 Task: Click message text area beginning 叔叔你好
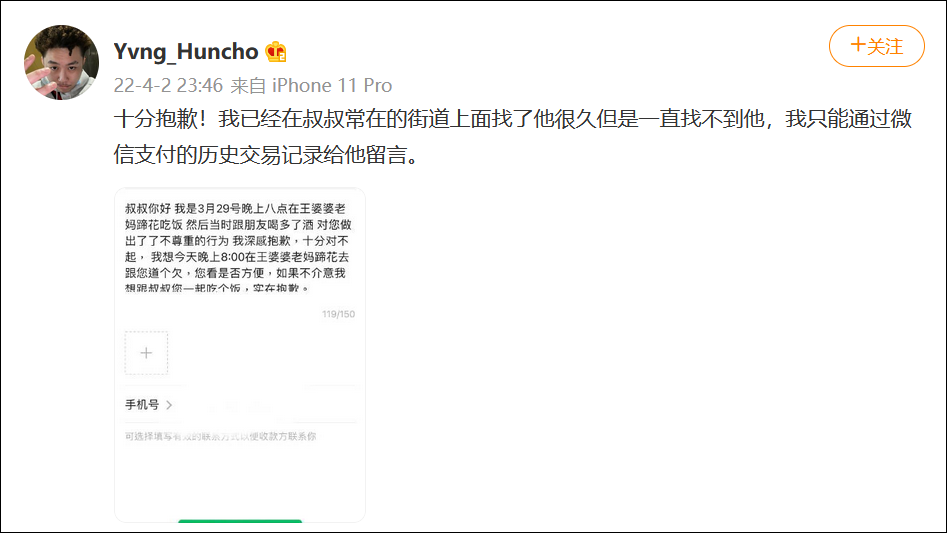pyautogui.click(x=239, y=247)
